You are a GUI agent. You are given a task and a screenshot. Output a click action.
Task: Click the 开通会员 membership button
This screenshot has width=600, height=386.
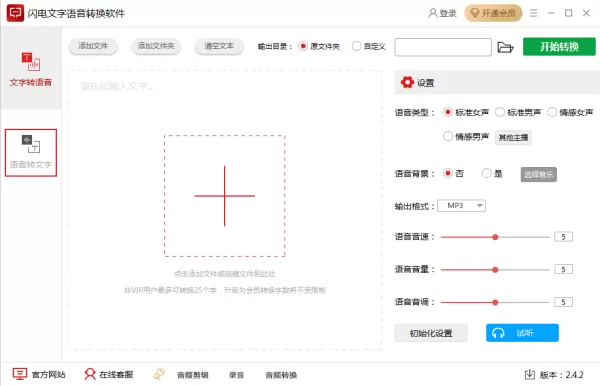pos(493,13)
